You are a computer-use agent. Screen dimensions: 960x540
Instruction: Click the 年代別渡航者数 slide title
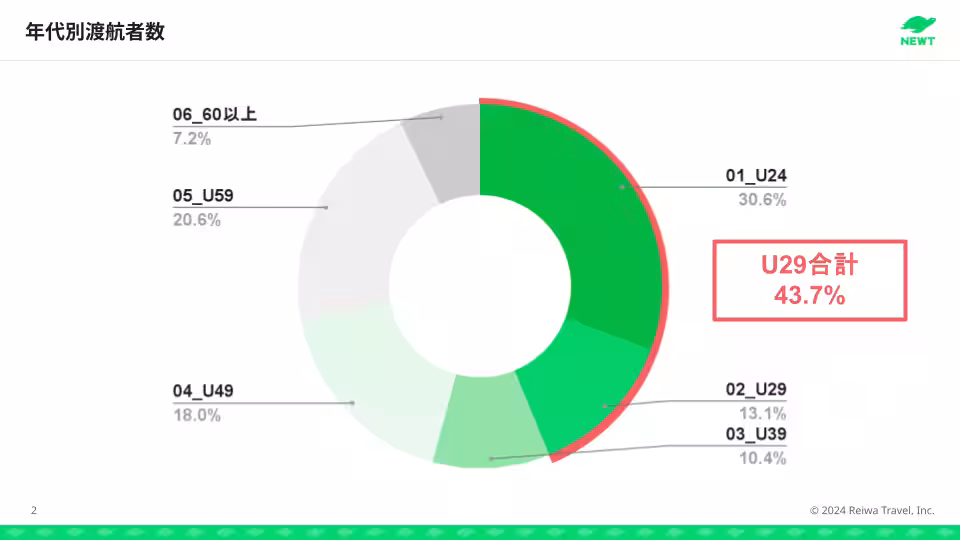tap(95, 32)
